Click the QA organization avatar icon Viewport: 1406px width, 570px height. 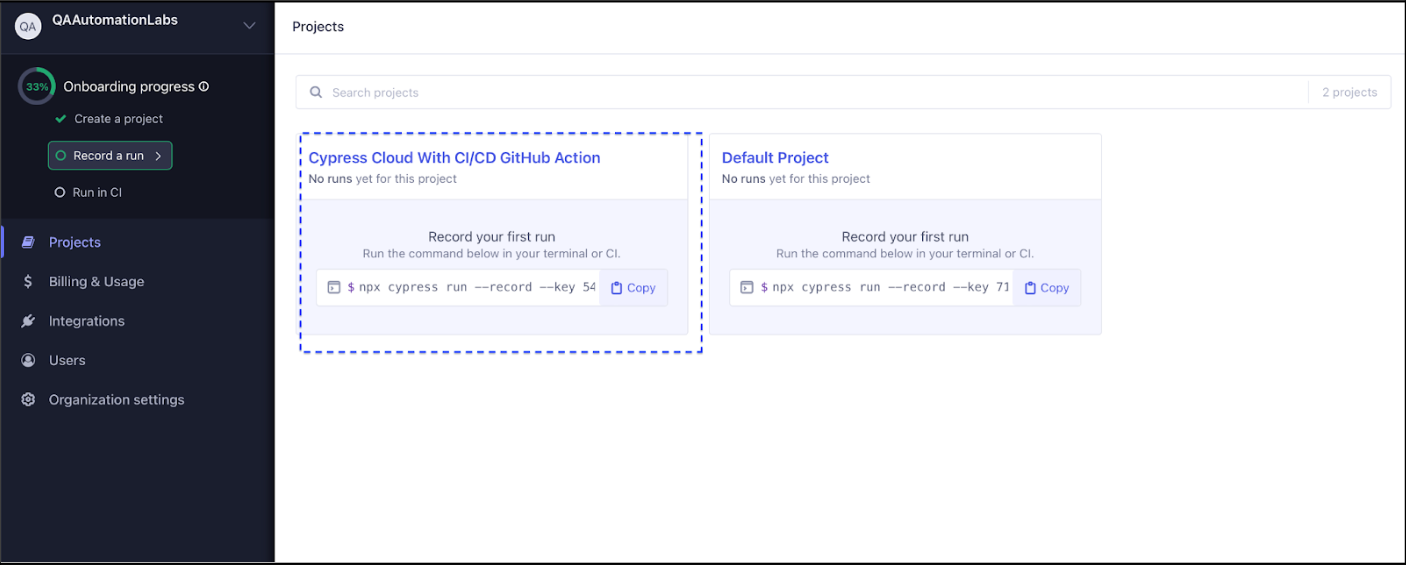coord(28,27)
